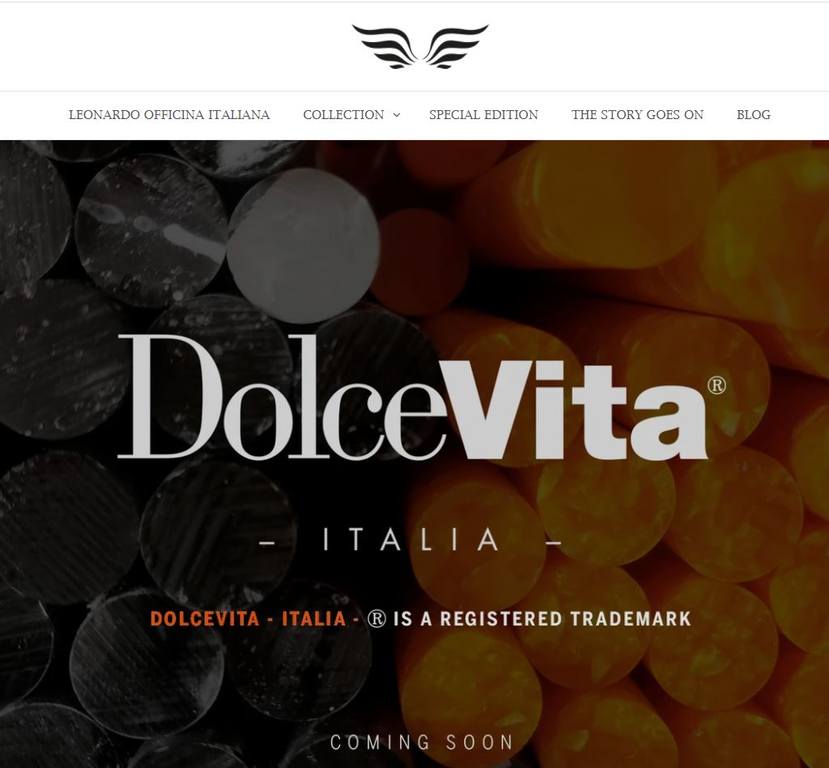Click the ITALIA text under the logo
The height and width of the screenshot is (768, 829).
click(x=411, y=540)
